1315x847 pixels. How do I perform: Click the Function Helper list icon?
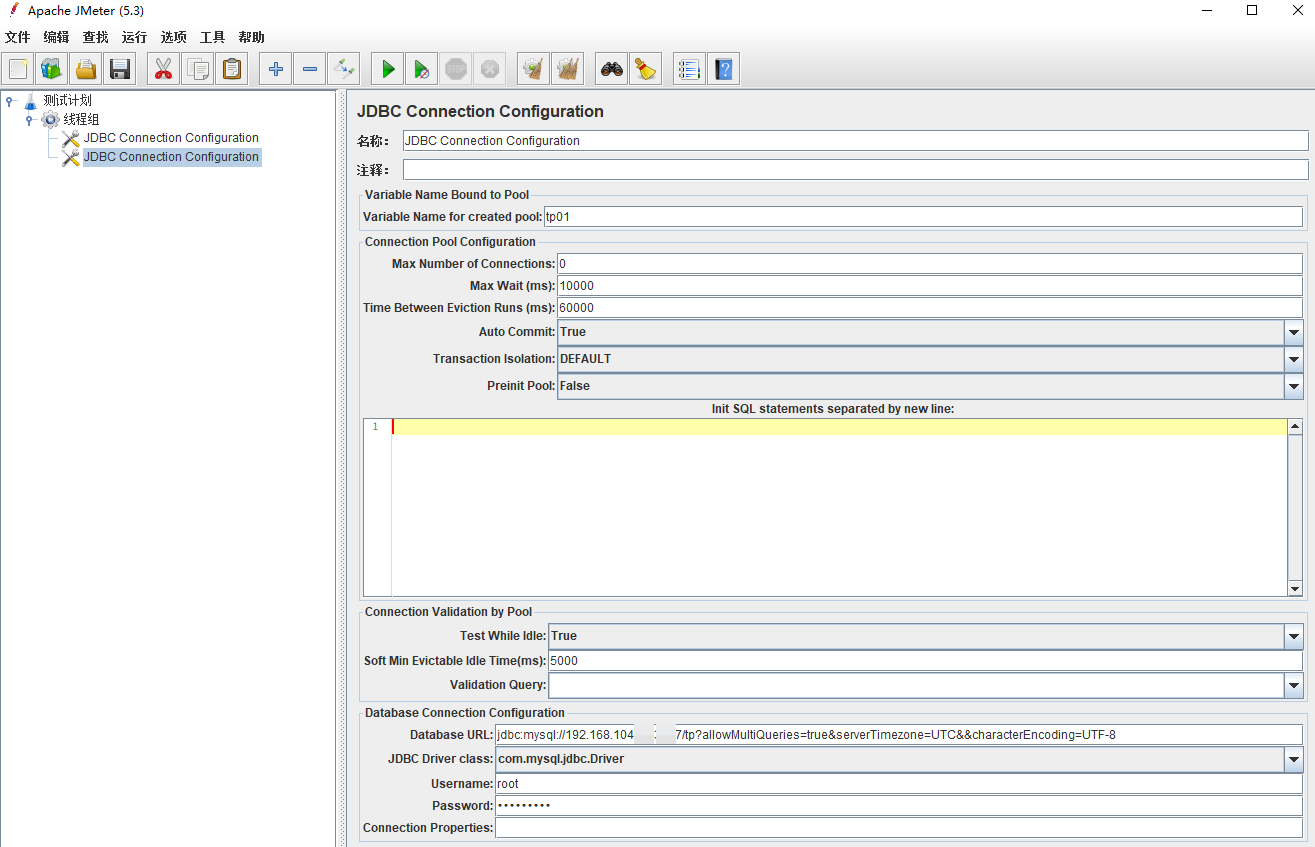tap(689, 69)
